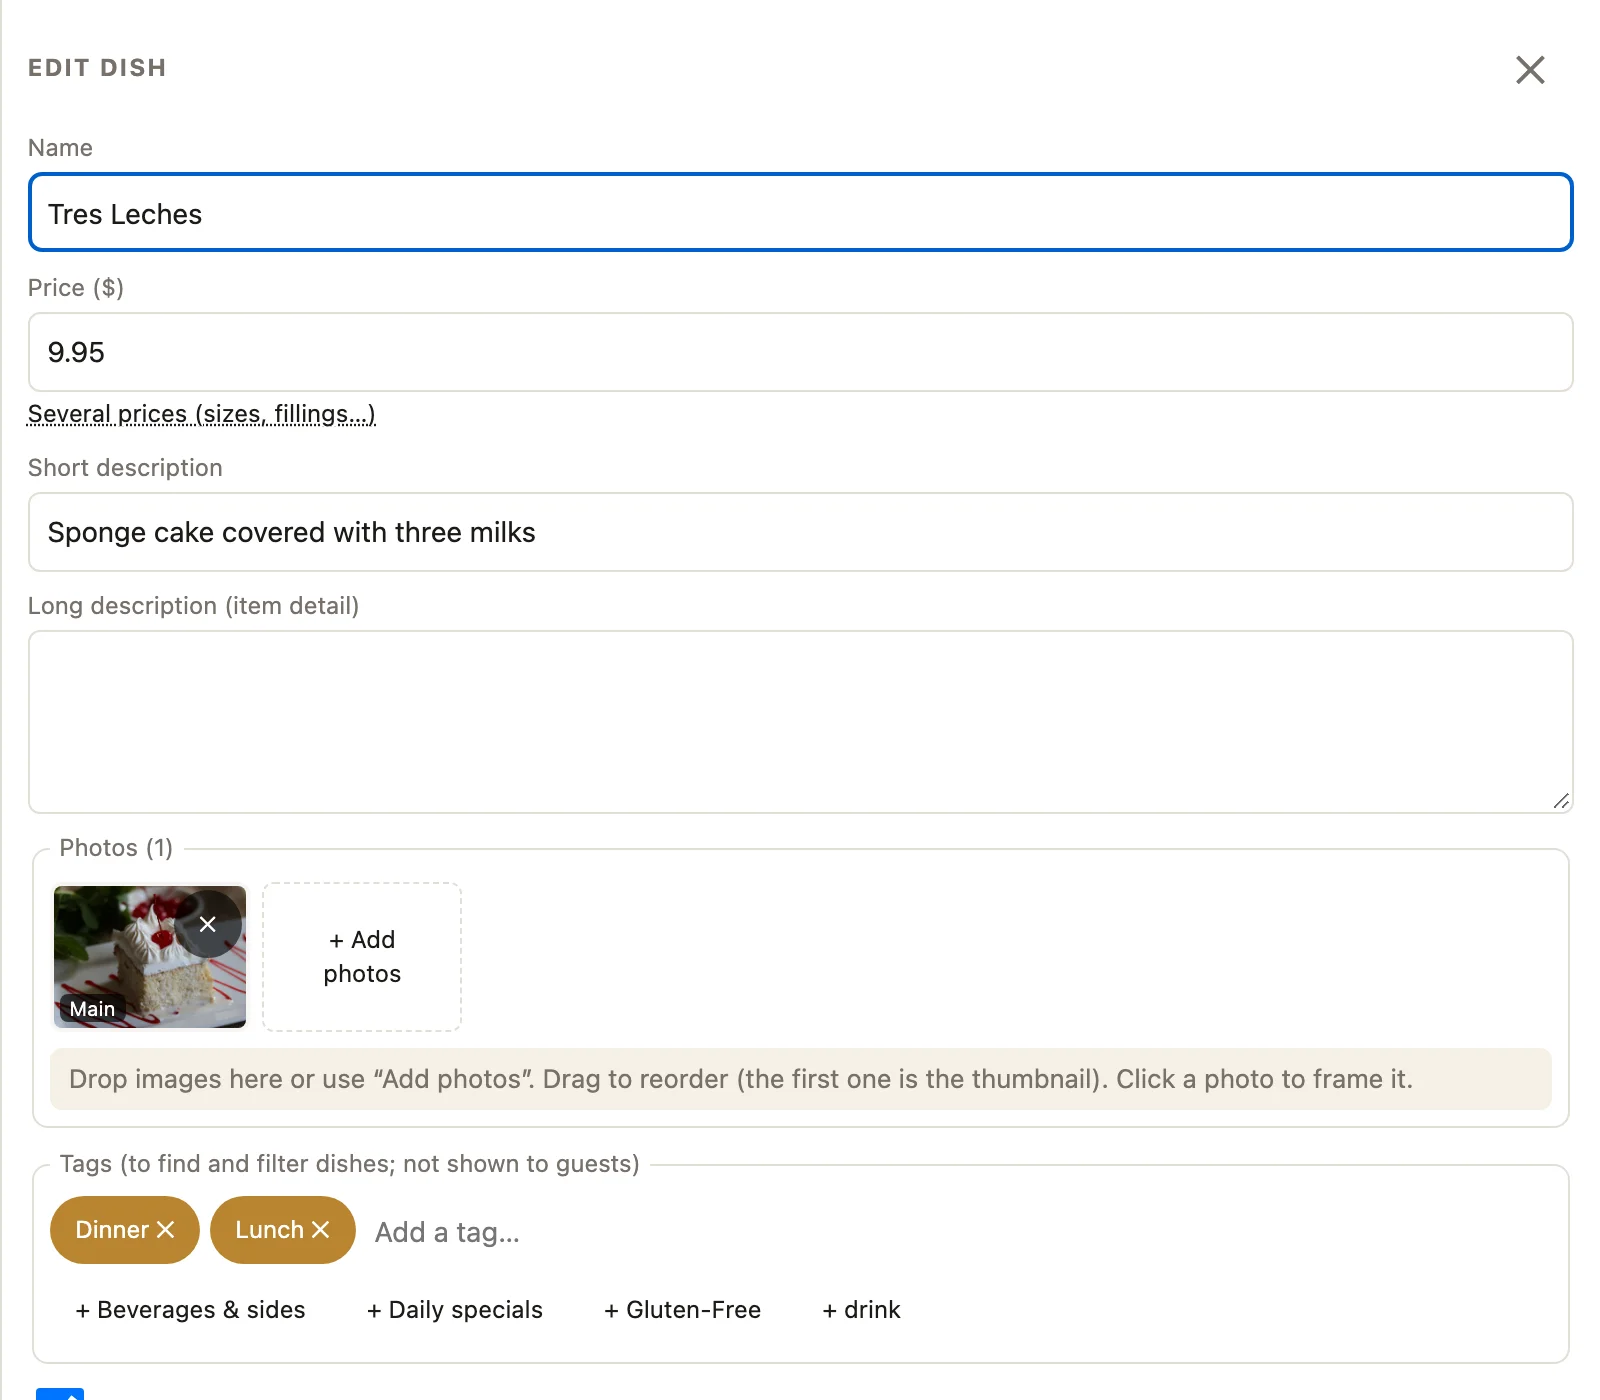Viewport: 1600px width, 1400px height.
Task: Add the Daily specials tag
Action: [x=454, y=1310]
